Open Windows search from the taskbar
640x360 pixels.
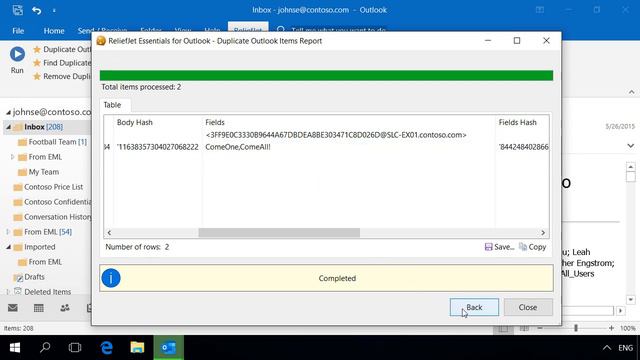pos(45,348)
